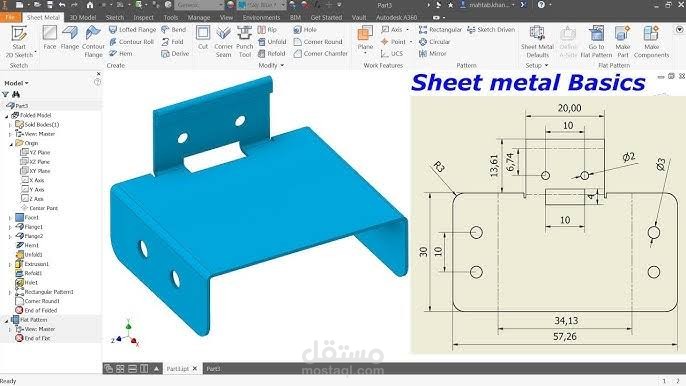Expand the Flange1 feature node

click(10, 227)
